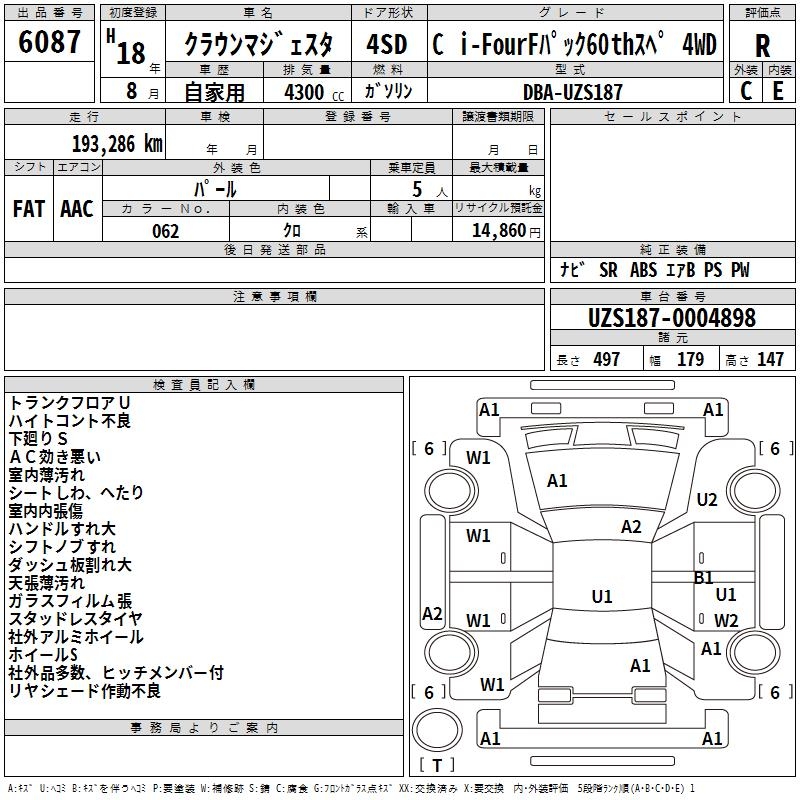Click lot number 6087
This screenshot has height=800, width=800.
50,43
